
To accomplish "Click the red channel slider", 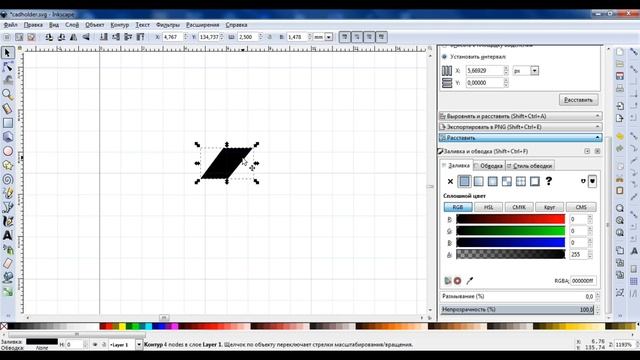I will pos(511,219).
